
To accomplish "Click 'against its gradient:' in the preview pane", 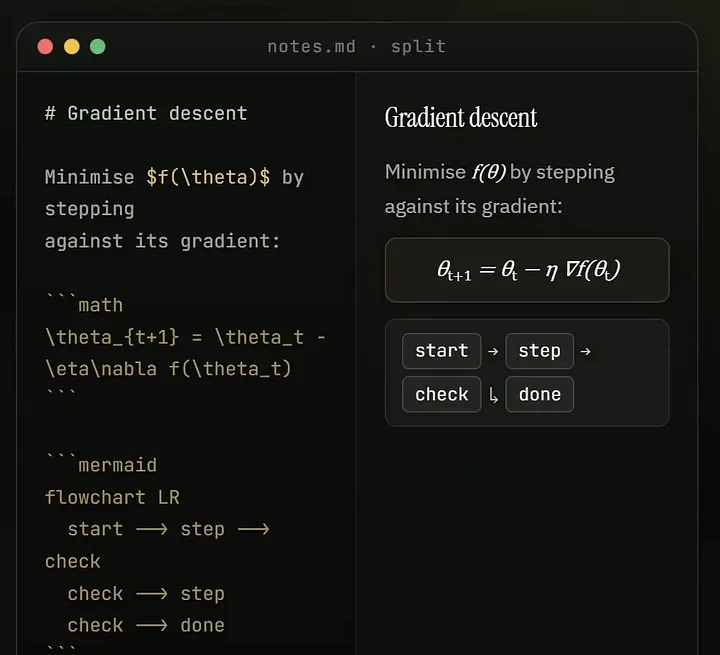I will pyautogui.click(x=473, y=207).
